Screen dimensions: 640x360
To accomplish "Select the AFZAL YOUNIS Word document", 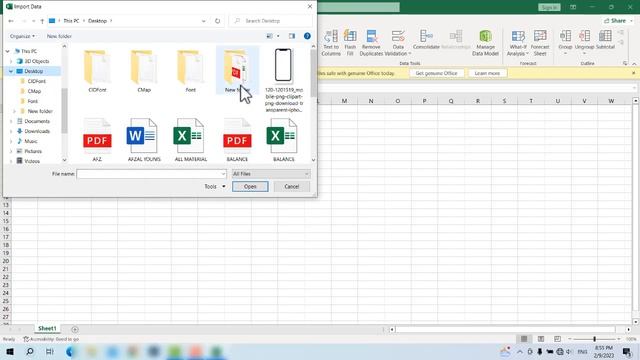I will (144, 140).
